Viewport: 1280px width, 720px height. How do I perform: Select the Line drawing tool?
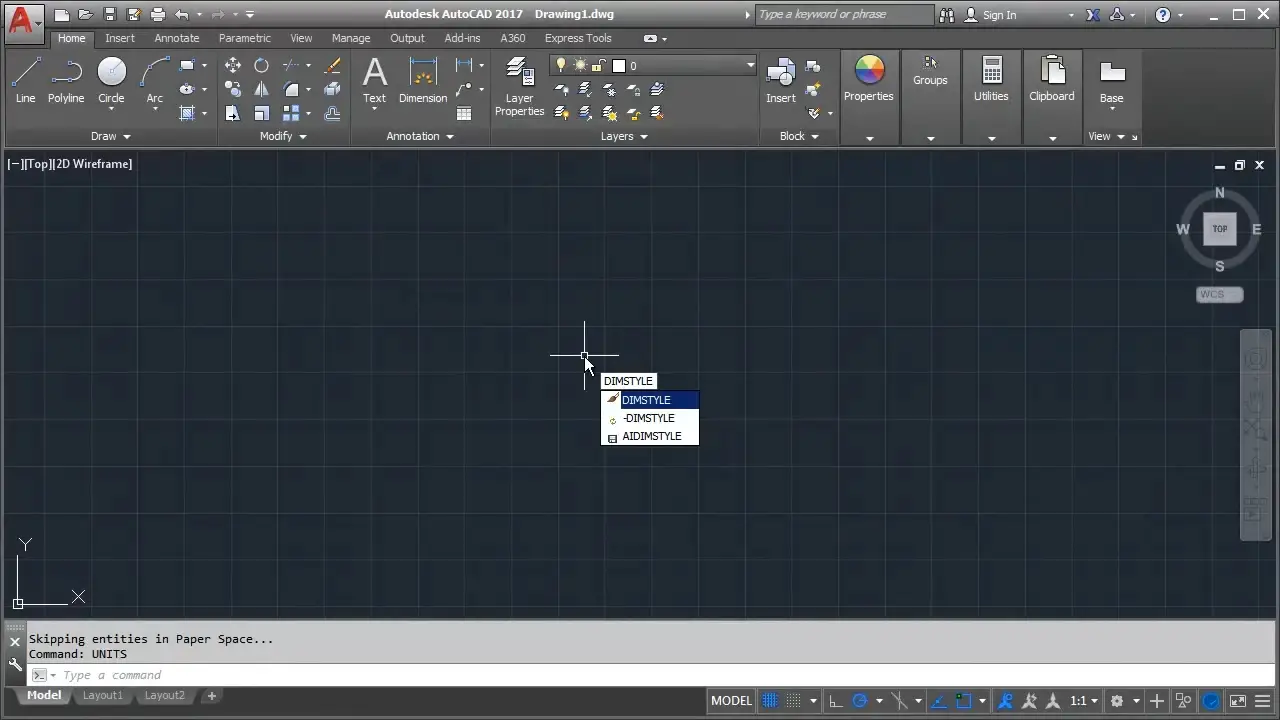pos(25,80)
